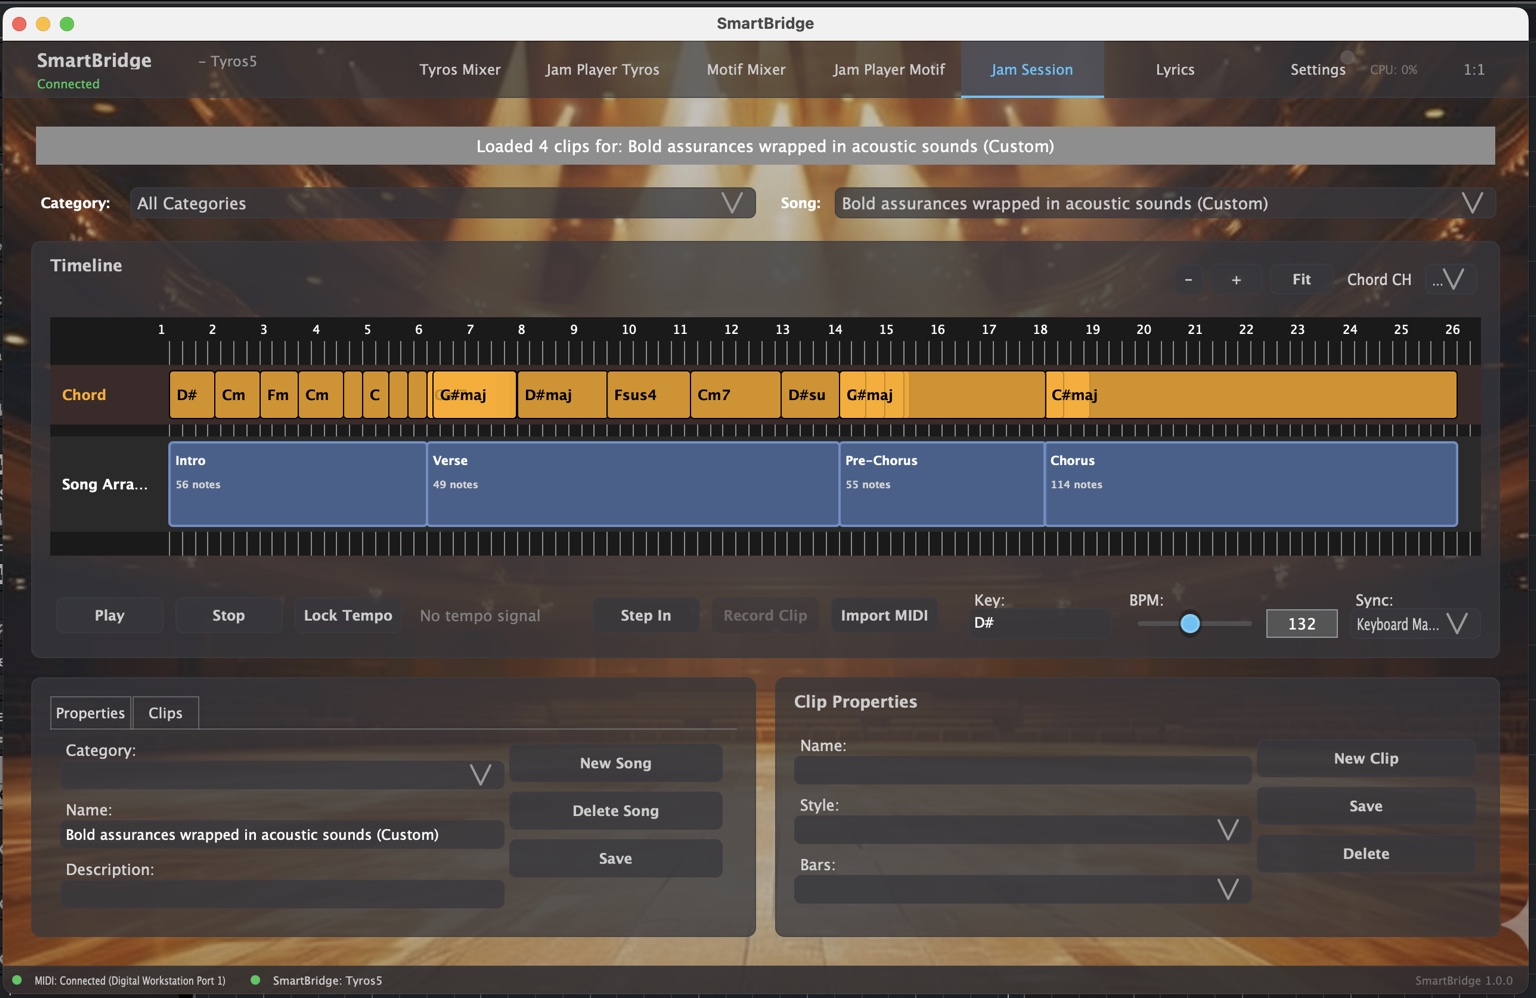
Task: Open the Category dropdown showing All Categories
Action: pyautogui.click(x=443, y=203)
